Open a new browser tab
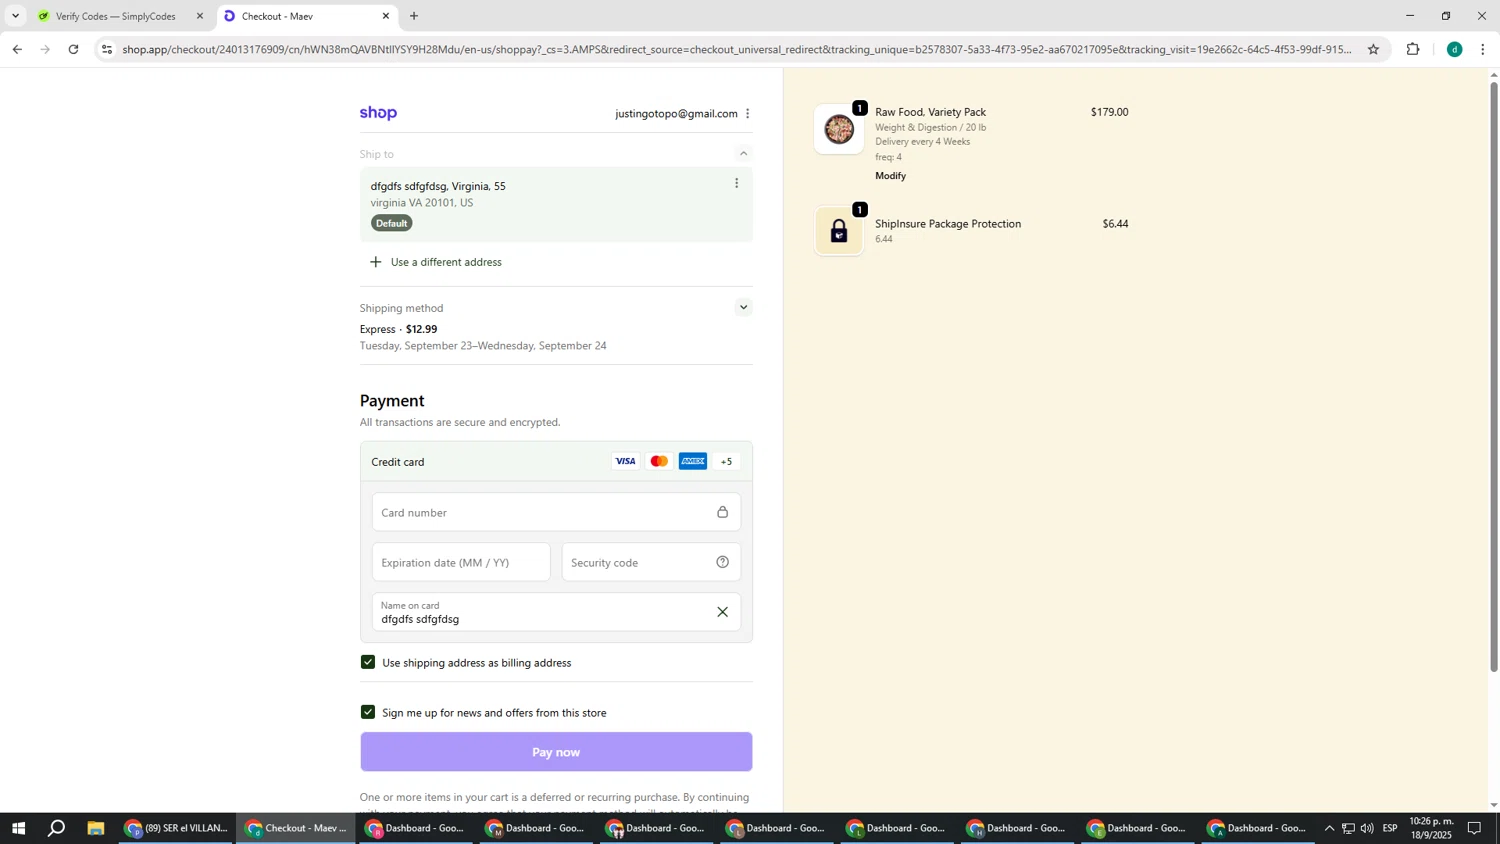Viewport: 1500px width, 844px height. pos(414,16)
